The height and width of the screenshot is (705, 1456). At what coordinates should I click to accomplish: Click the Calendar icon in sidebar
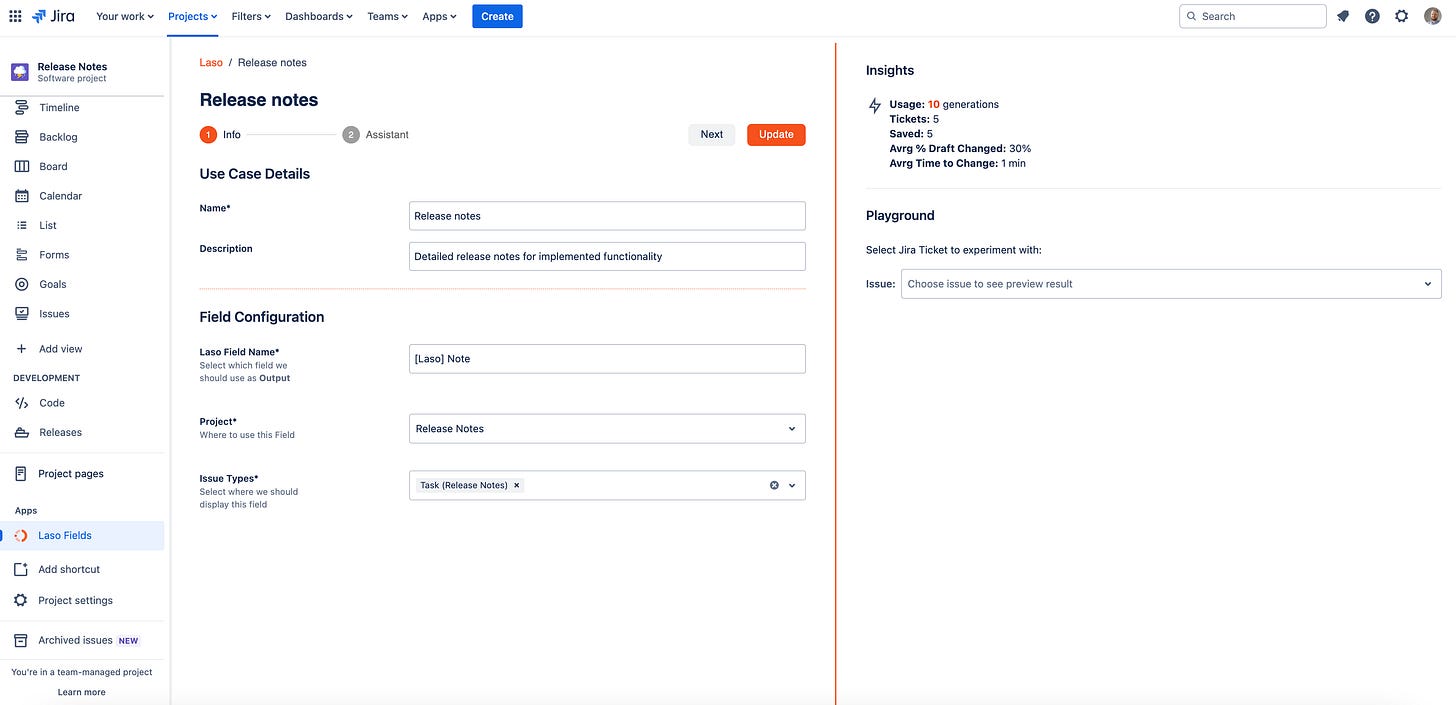(21, 196)
